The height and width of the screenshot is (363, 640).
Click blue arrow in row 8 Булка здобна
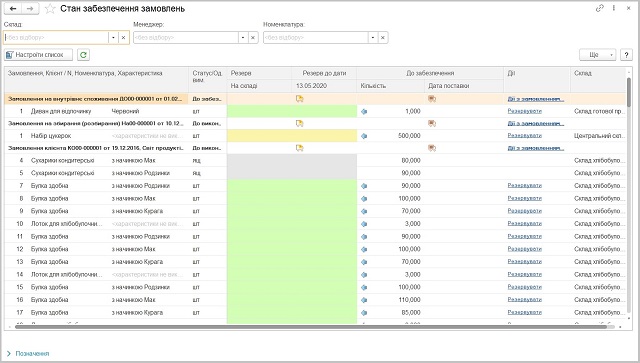click(364, 198)
